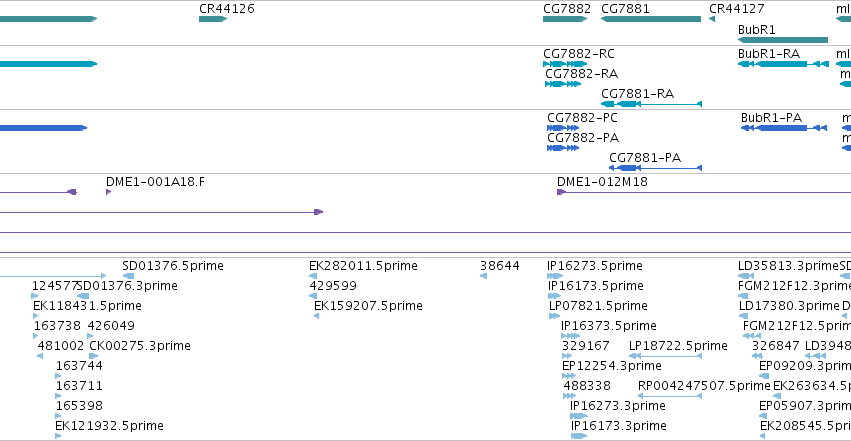Click the DME1-001A18.F clone label
Viewport: 851px width, 441px height.
[x=155, y=182]
